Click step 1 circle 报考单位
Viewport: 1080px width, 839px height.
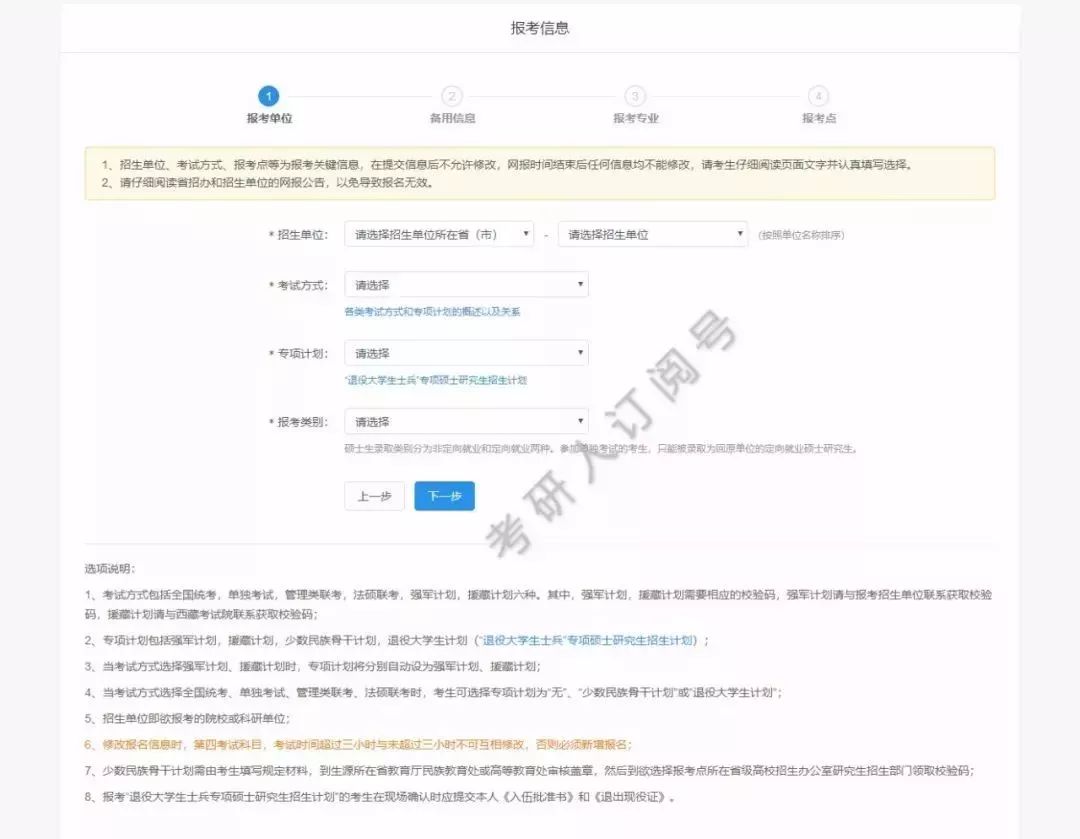[x=269, y=96]
